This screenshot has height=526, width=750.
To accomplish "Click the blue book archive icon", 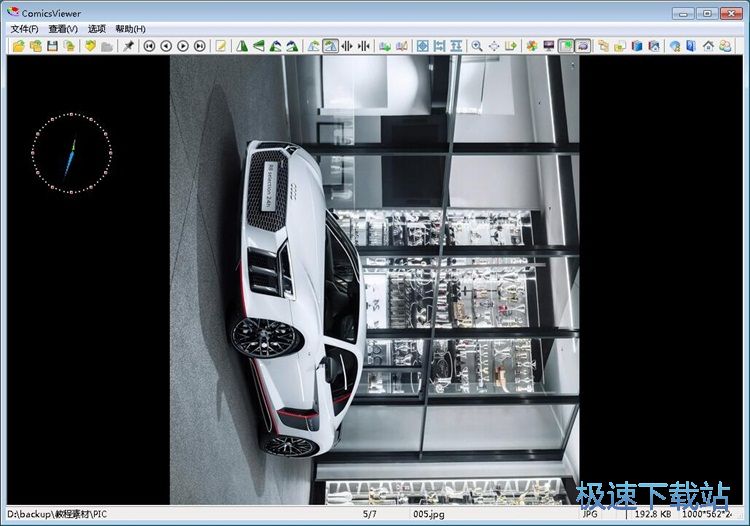I will tap(637, 46).
